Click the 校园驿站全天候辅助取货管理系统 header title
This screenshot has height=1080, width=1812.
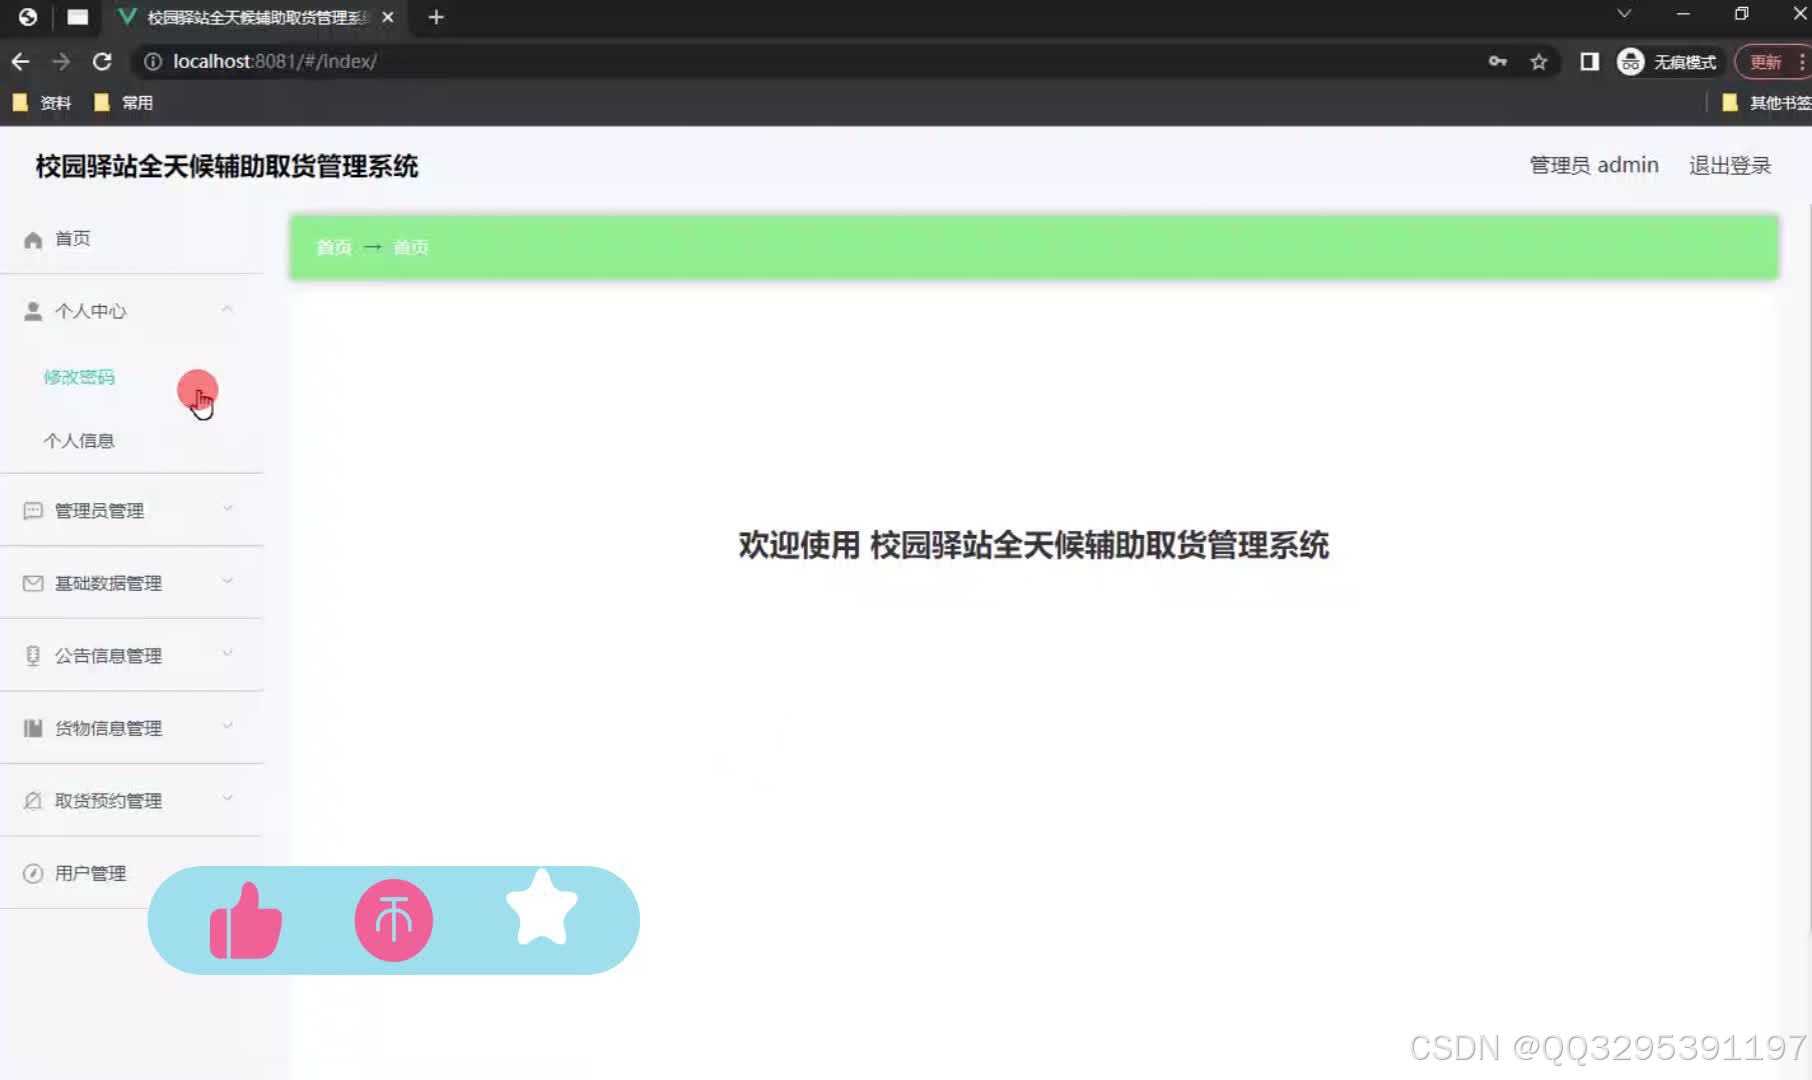[227, 166]
